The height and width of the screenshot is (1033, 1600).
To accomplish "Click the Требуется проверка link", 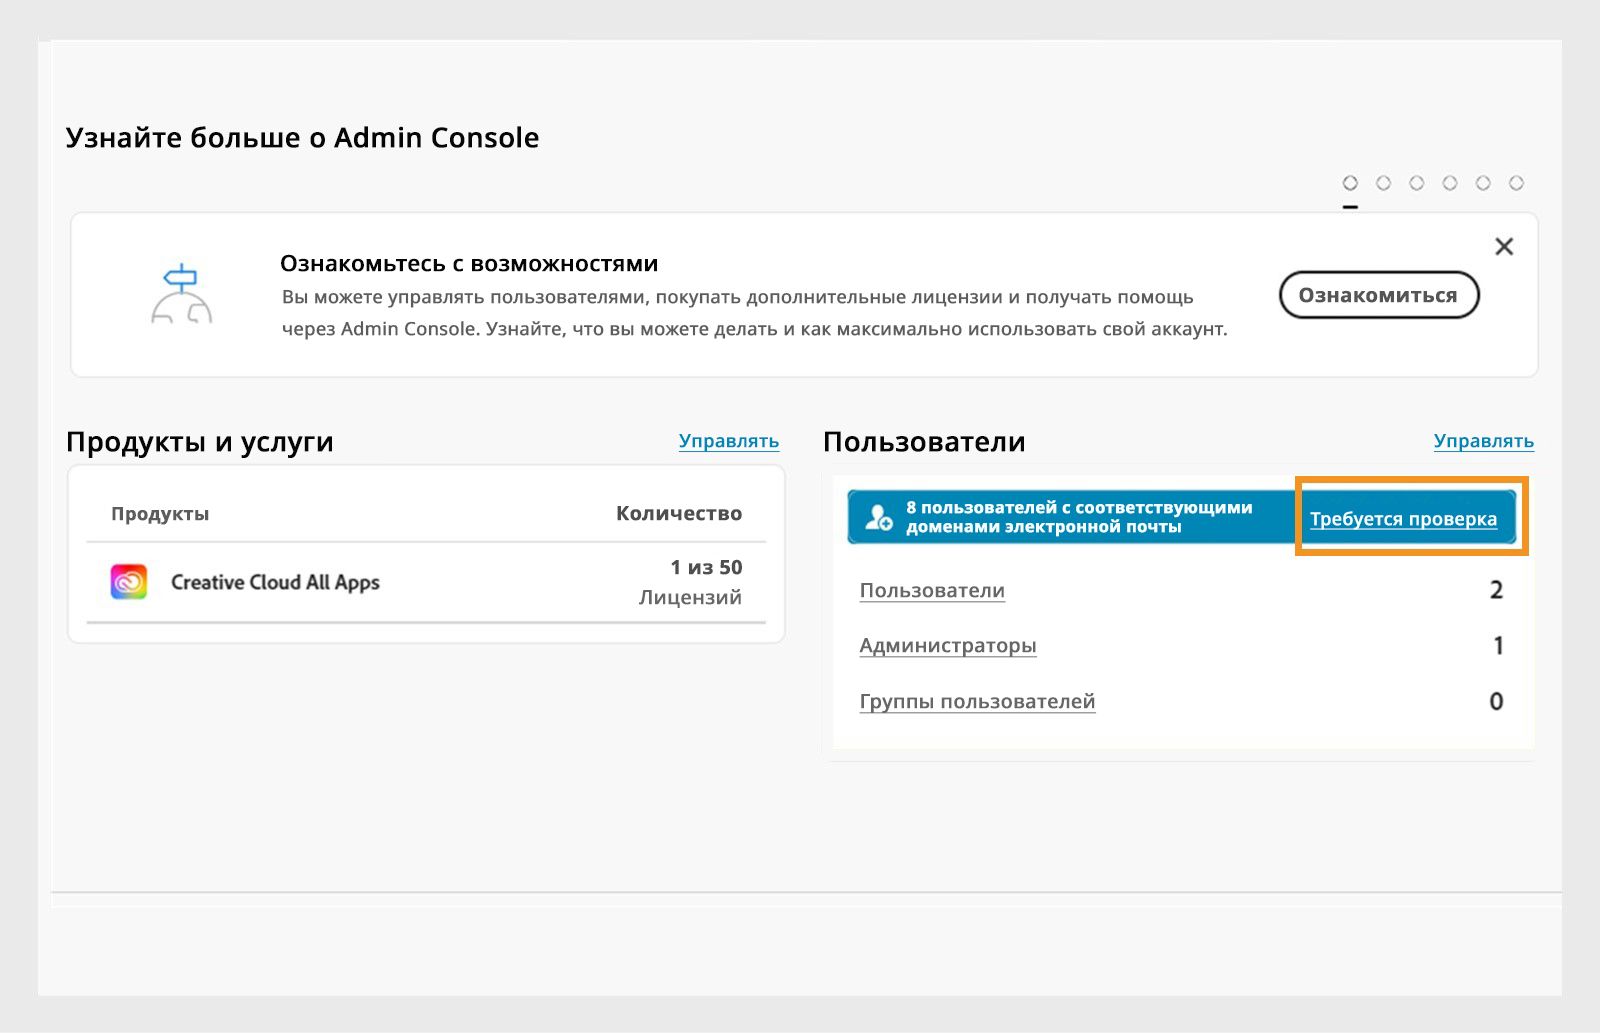I will point(1404,519).
